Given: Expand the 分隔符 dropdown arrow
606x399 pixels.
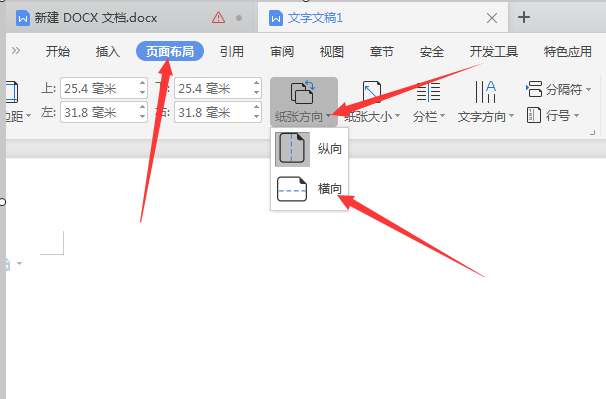Looking at the screenshot, I should 588,89.
